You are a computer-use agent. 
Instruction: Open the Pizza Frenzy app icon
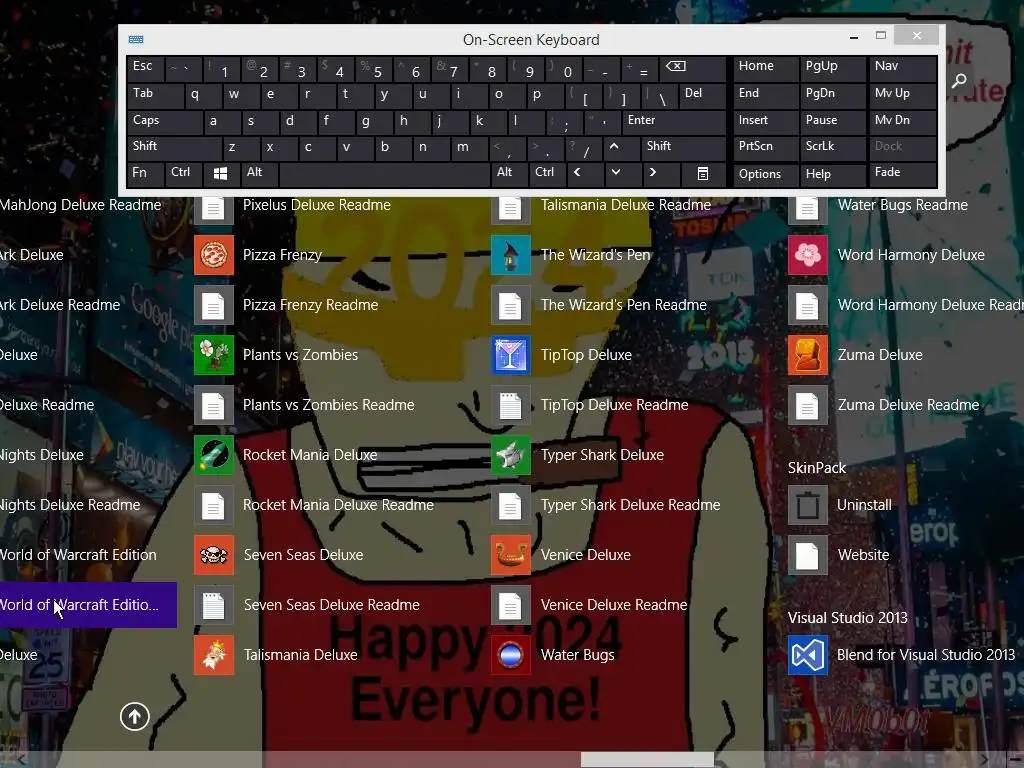pos(214,255)
